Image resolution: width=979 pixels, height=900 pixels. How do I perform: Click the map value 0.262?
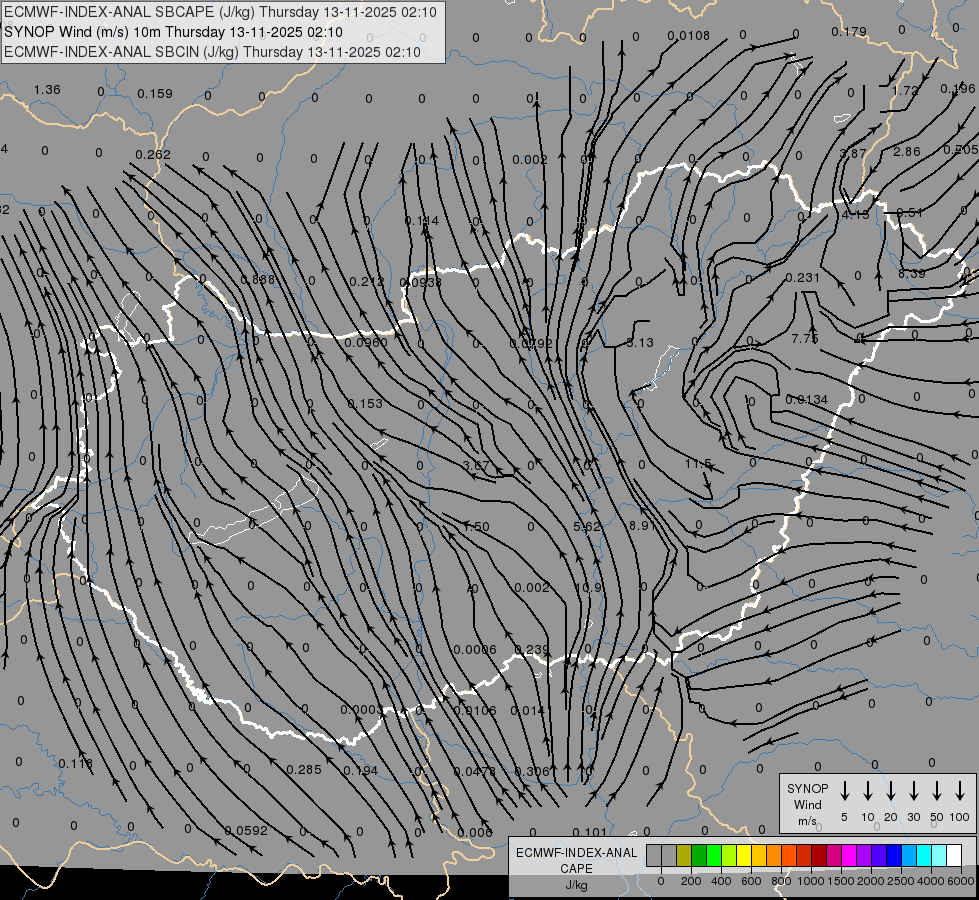coord(153,154)
